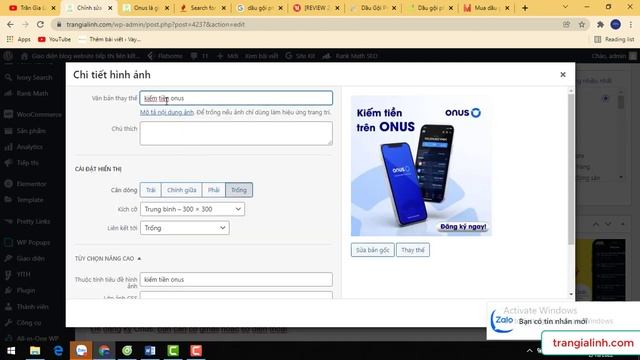The height and width of the screenshot is (360, 640).
Task: Open the Liên kết tới dropdown
Action: 184,228
